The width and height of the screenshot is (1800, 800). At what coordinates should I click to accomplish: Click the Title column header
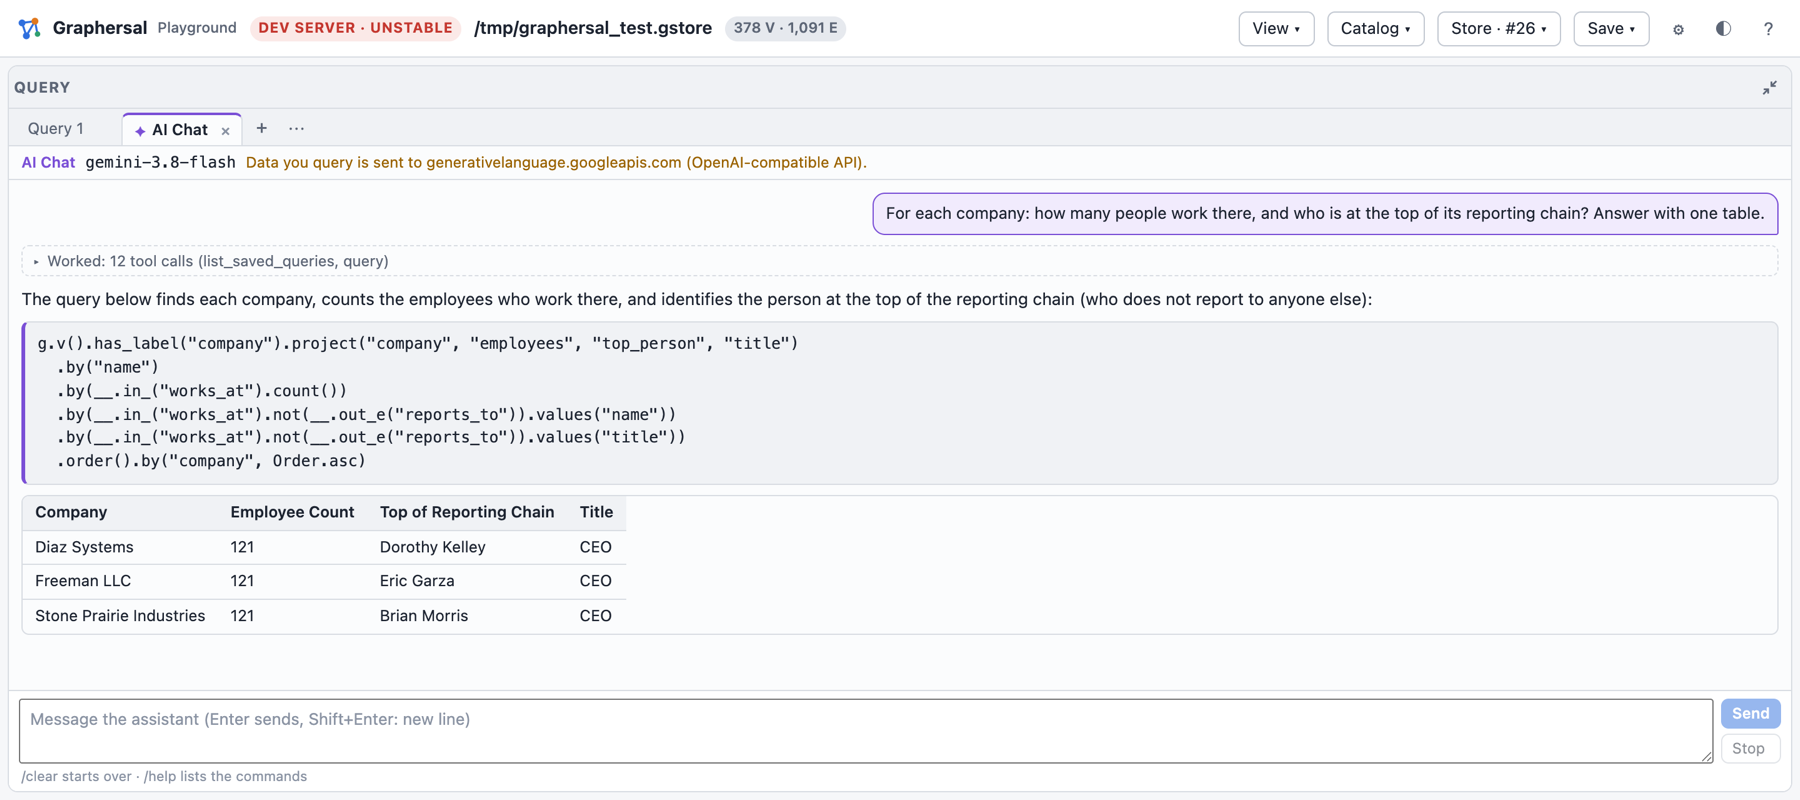[596, 512]
